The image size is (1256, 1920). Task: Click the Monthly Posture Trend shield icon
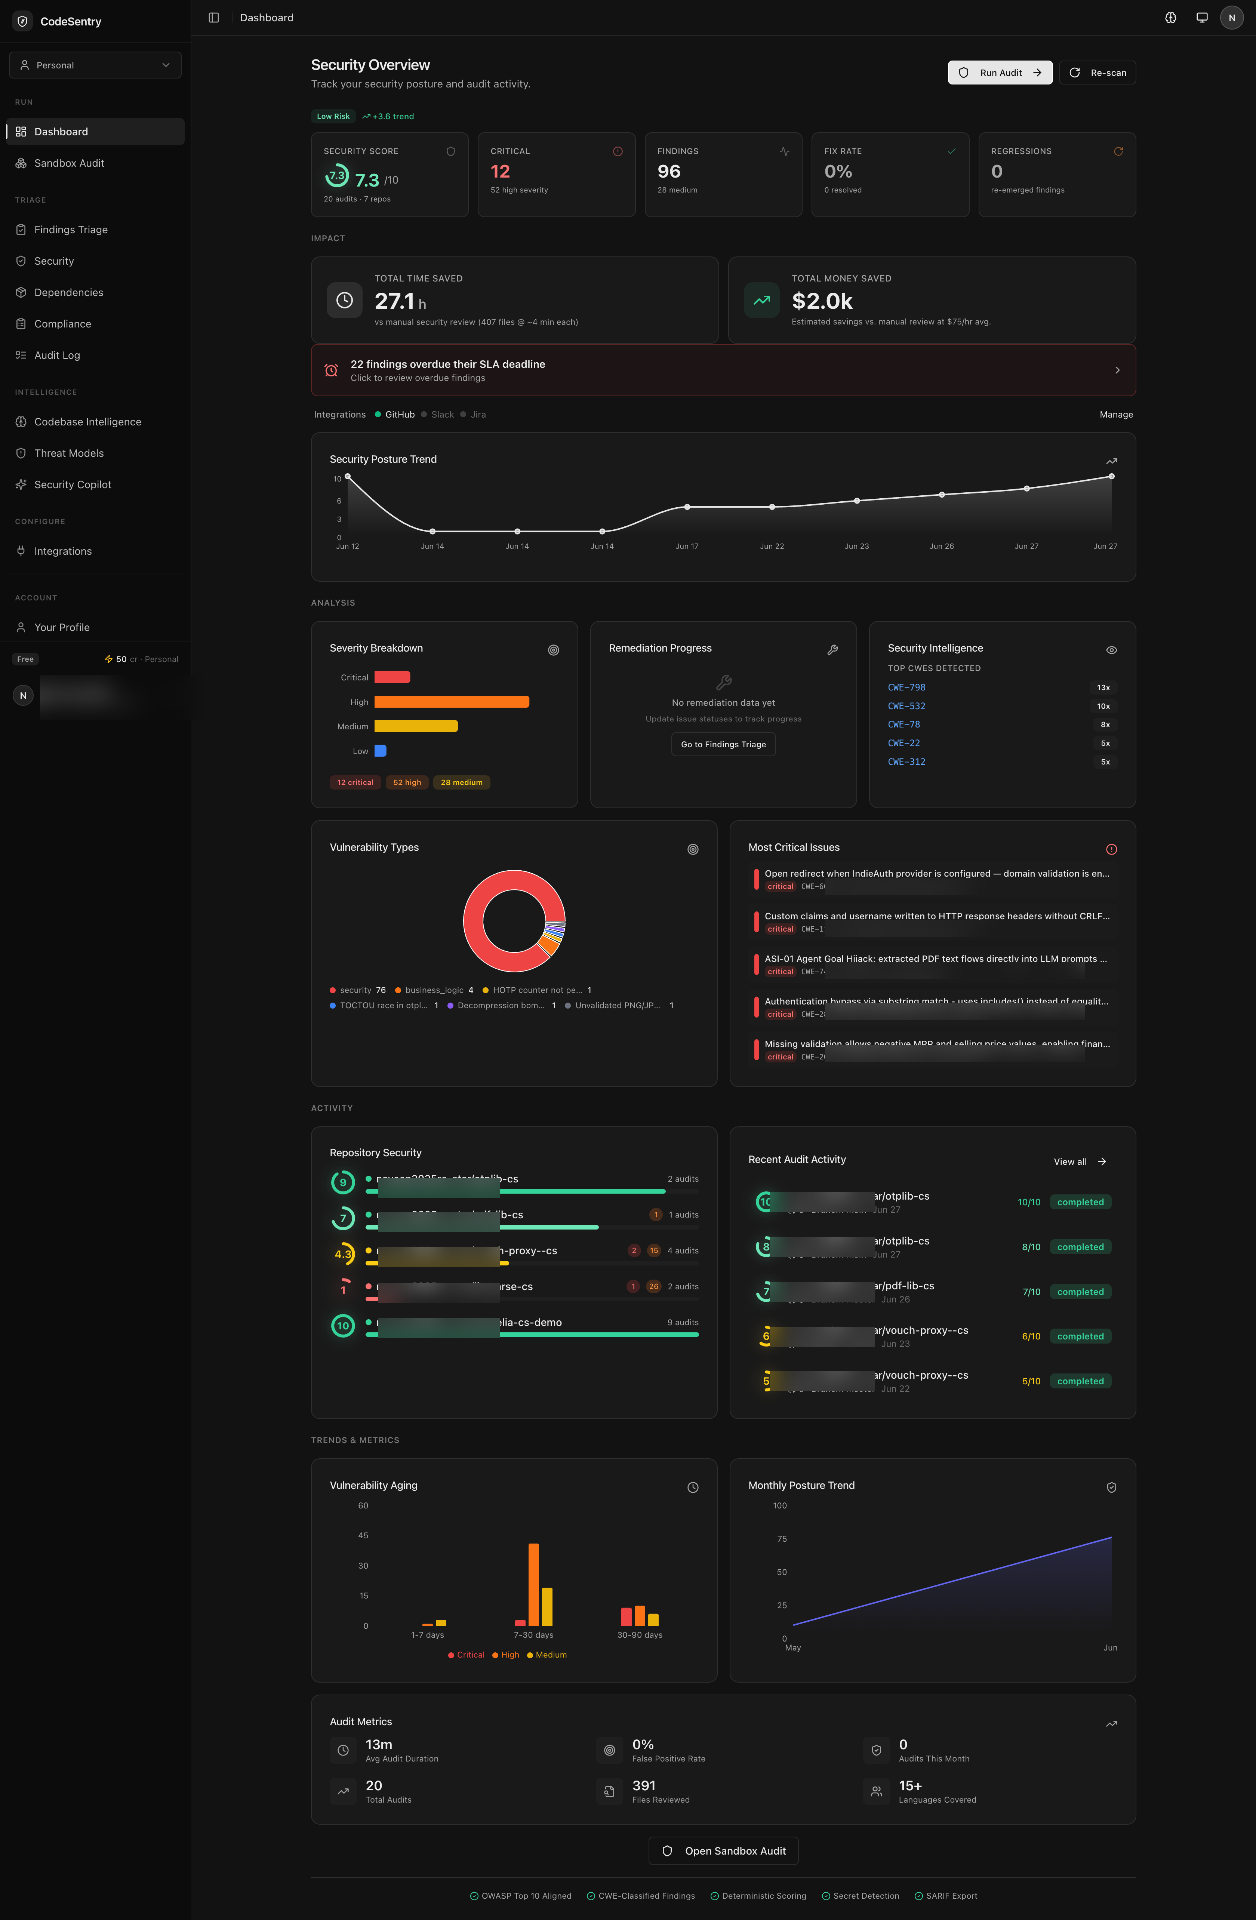(1112, 1488)
